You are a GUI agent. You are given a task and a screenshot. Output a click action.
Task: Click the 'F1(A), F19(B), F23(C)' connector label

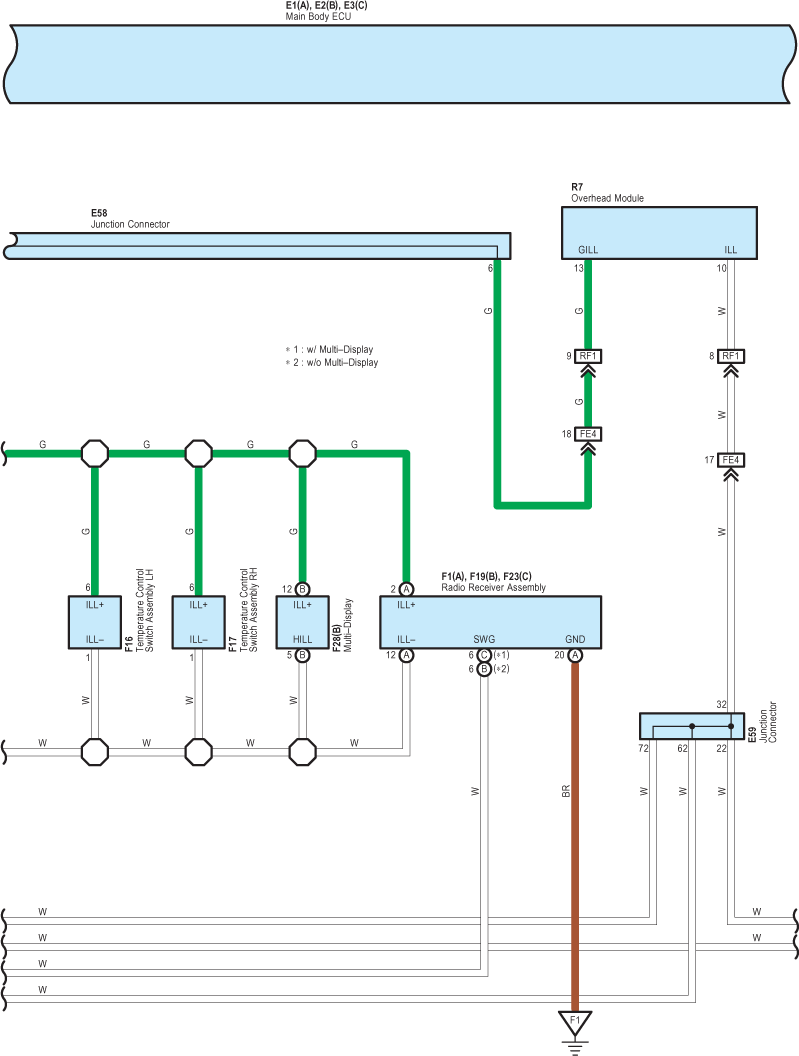[486, 576]
